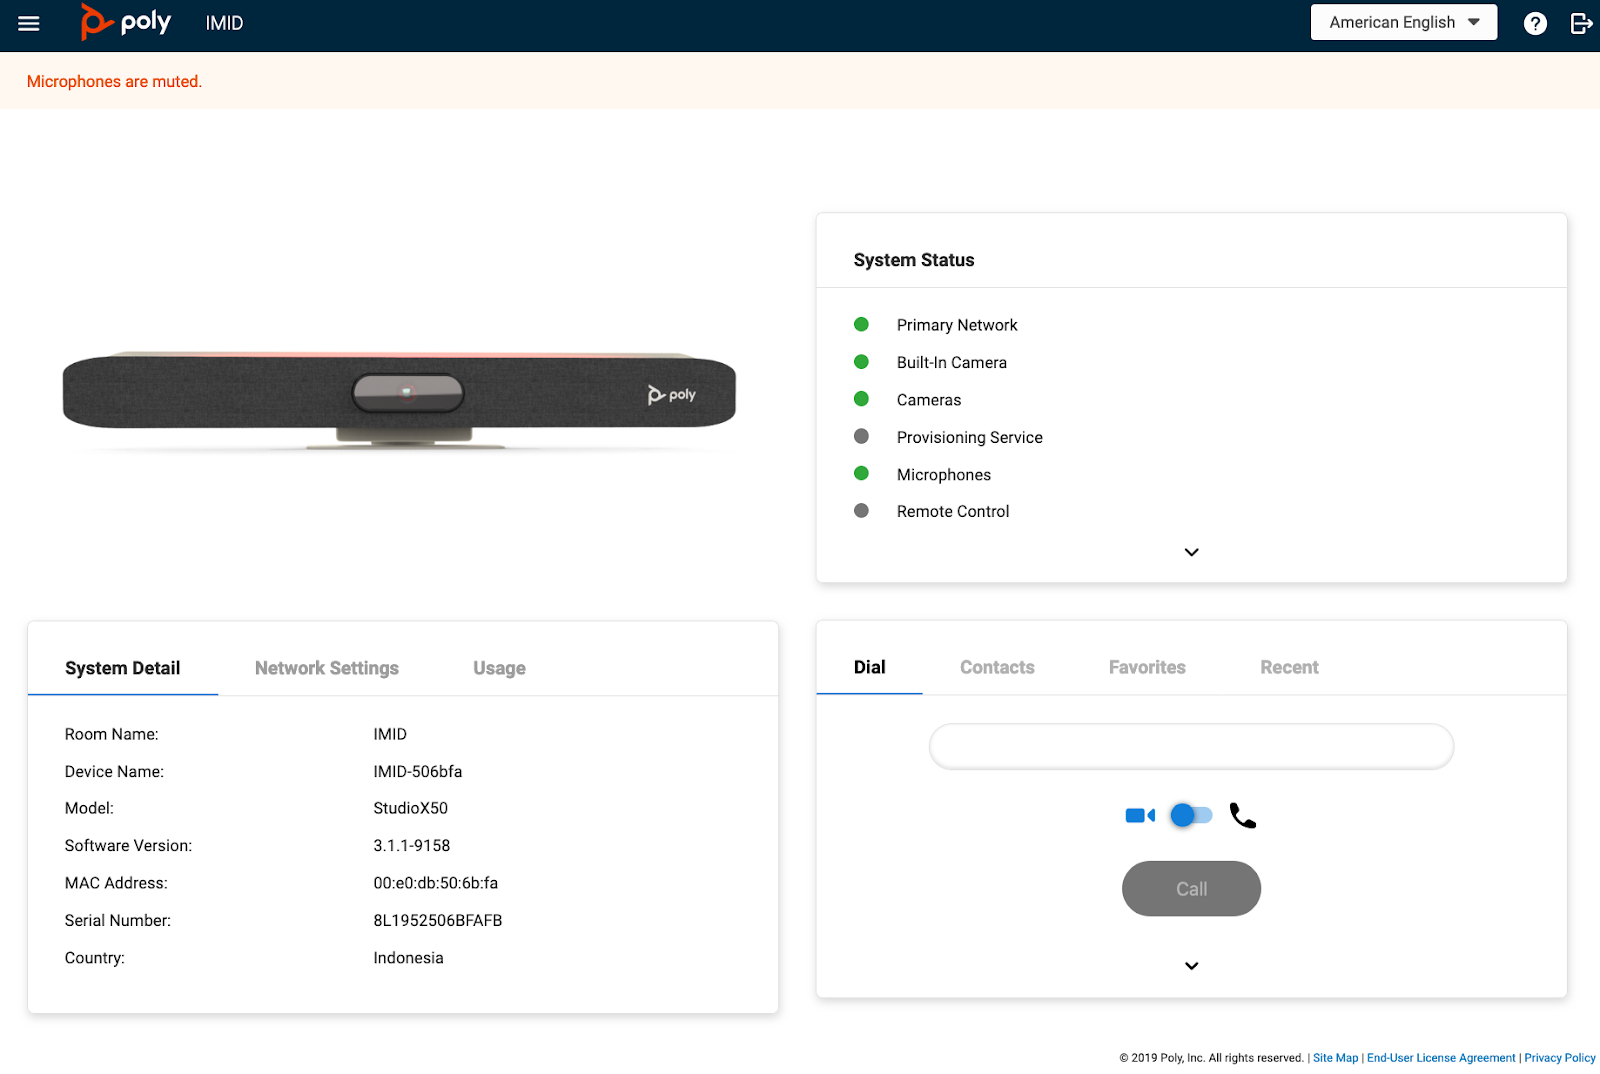
Task: Click the Site Map link
Action: pos(1336,1057)
